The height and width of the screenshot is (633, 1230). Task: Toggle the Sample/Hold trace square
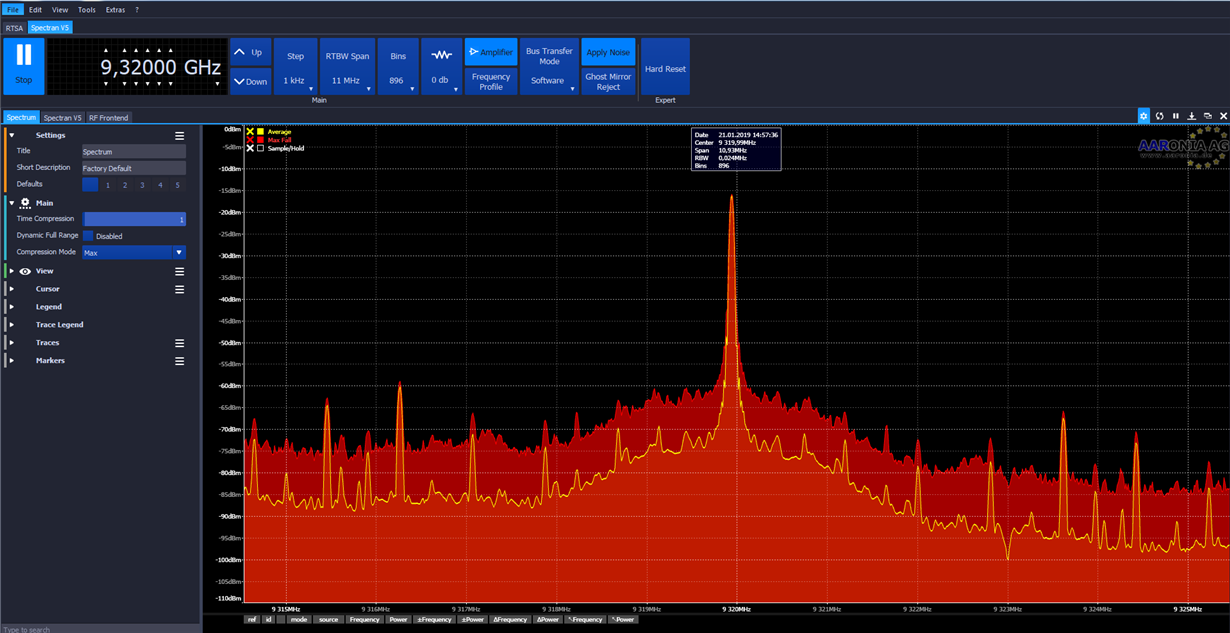tap(261, 148)
